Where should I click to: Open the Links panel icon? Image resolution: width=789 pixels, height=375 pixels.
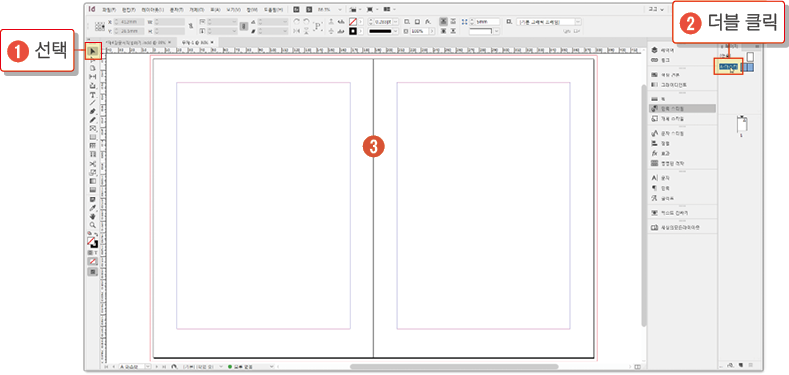pyautogui.click(x=654, y=60)
